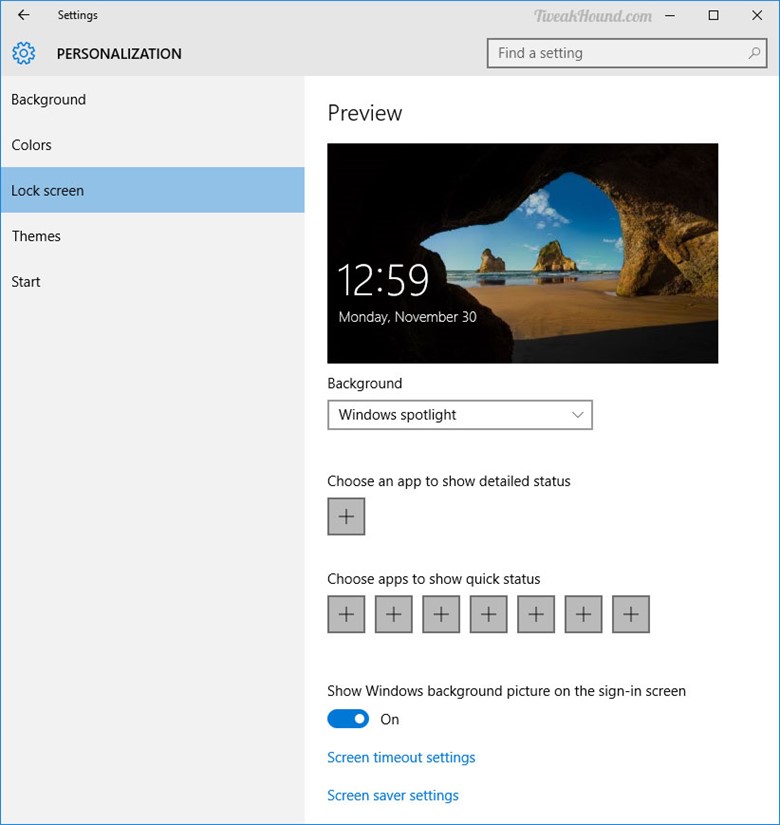Click the Personalization gear icon
The width and height of the screenshot is (780, 825).
(24, 53)
